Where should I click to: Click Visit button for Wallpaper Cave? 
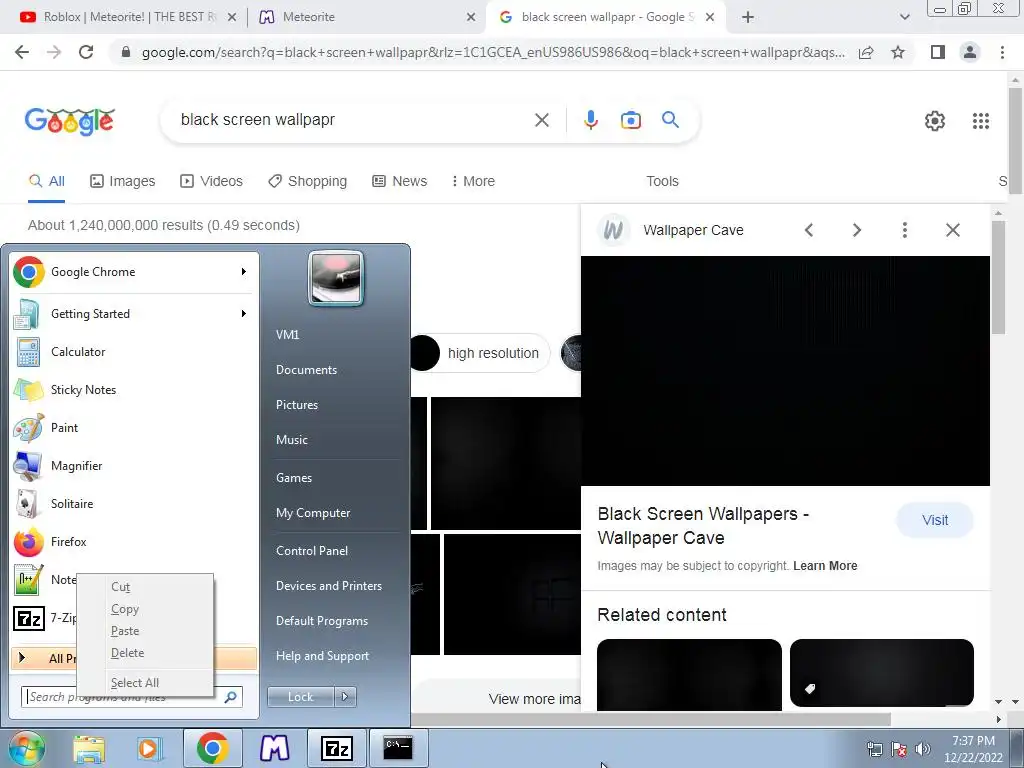click(935, 520)
